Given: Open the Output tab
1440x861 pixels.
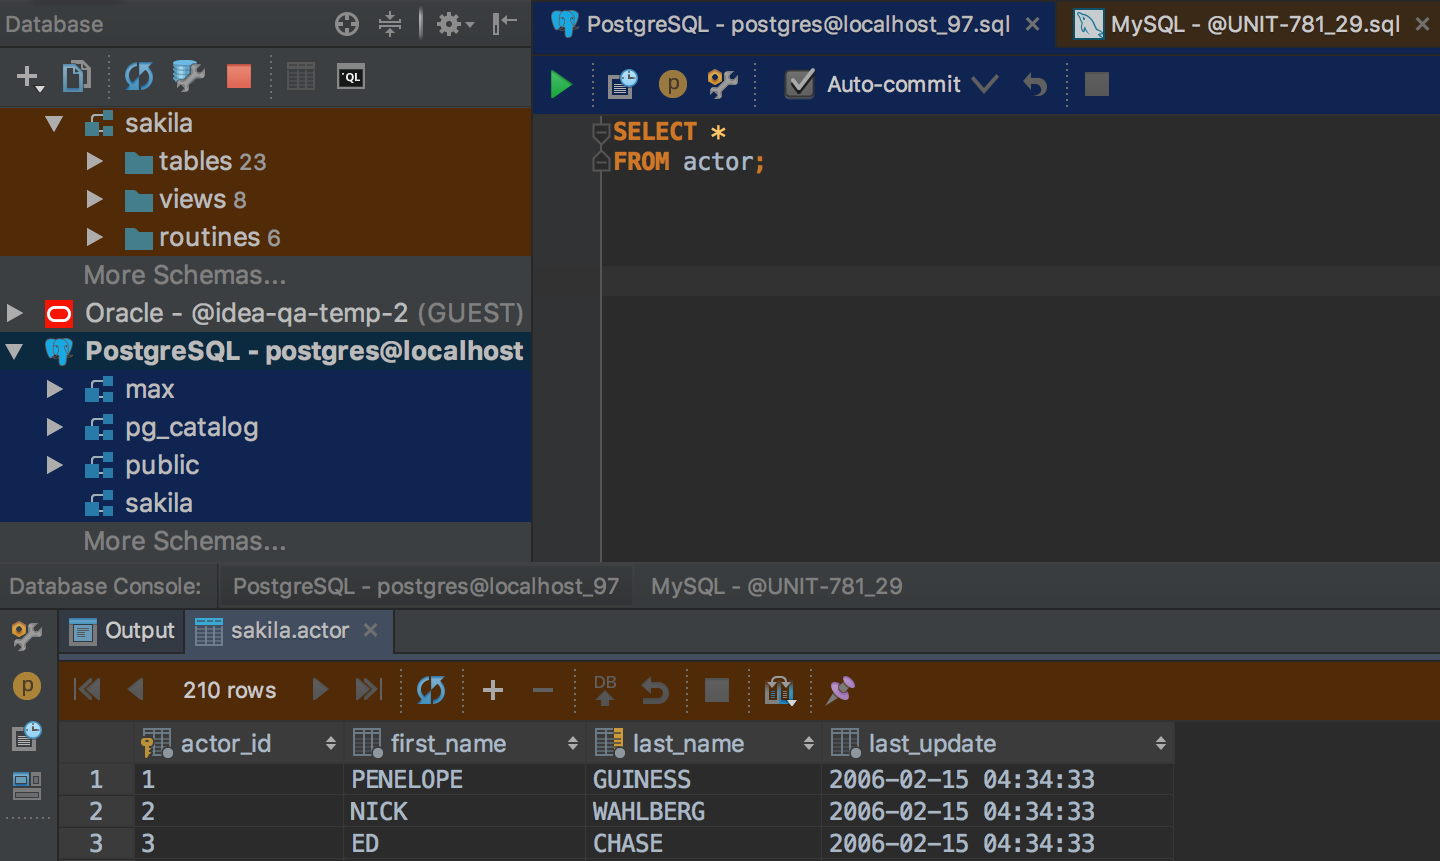Looking at the screenshot, I should coord(123,631).
